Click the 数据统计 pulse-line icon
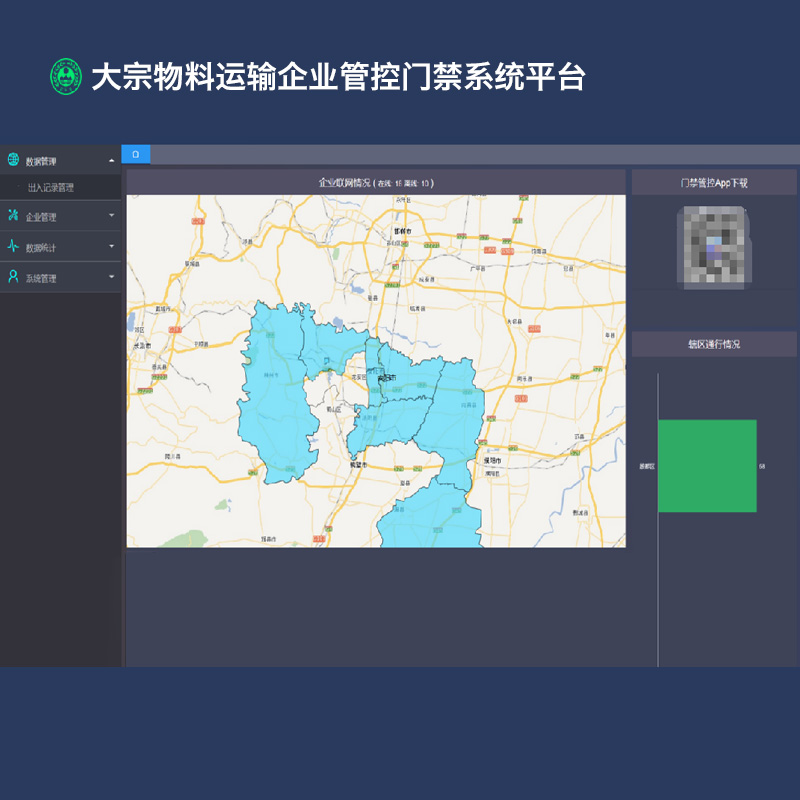Screen dimensions: 800x800 coord(13,246)
